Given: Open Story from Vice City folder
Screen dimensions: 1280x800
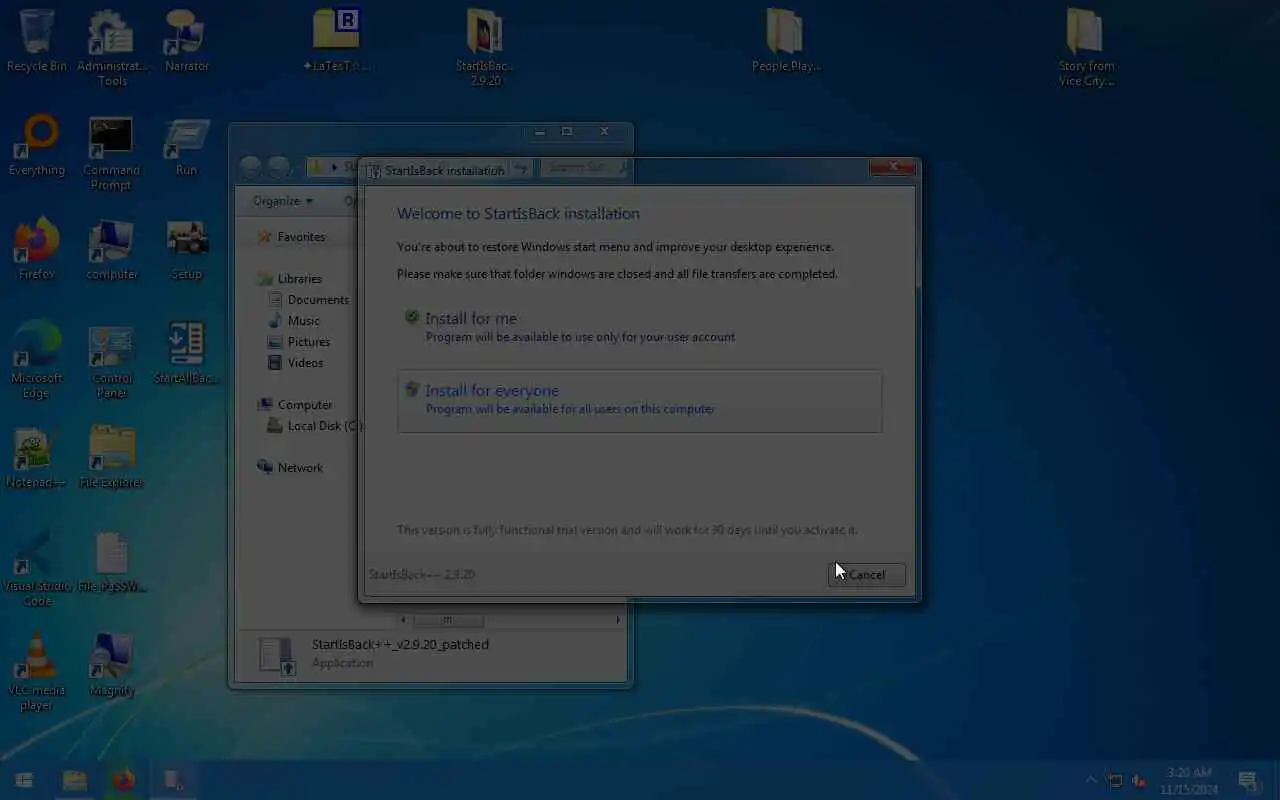Looking at the screenshot, I should [x=1086, y=46].
